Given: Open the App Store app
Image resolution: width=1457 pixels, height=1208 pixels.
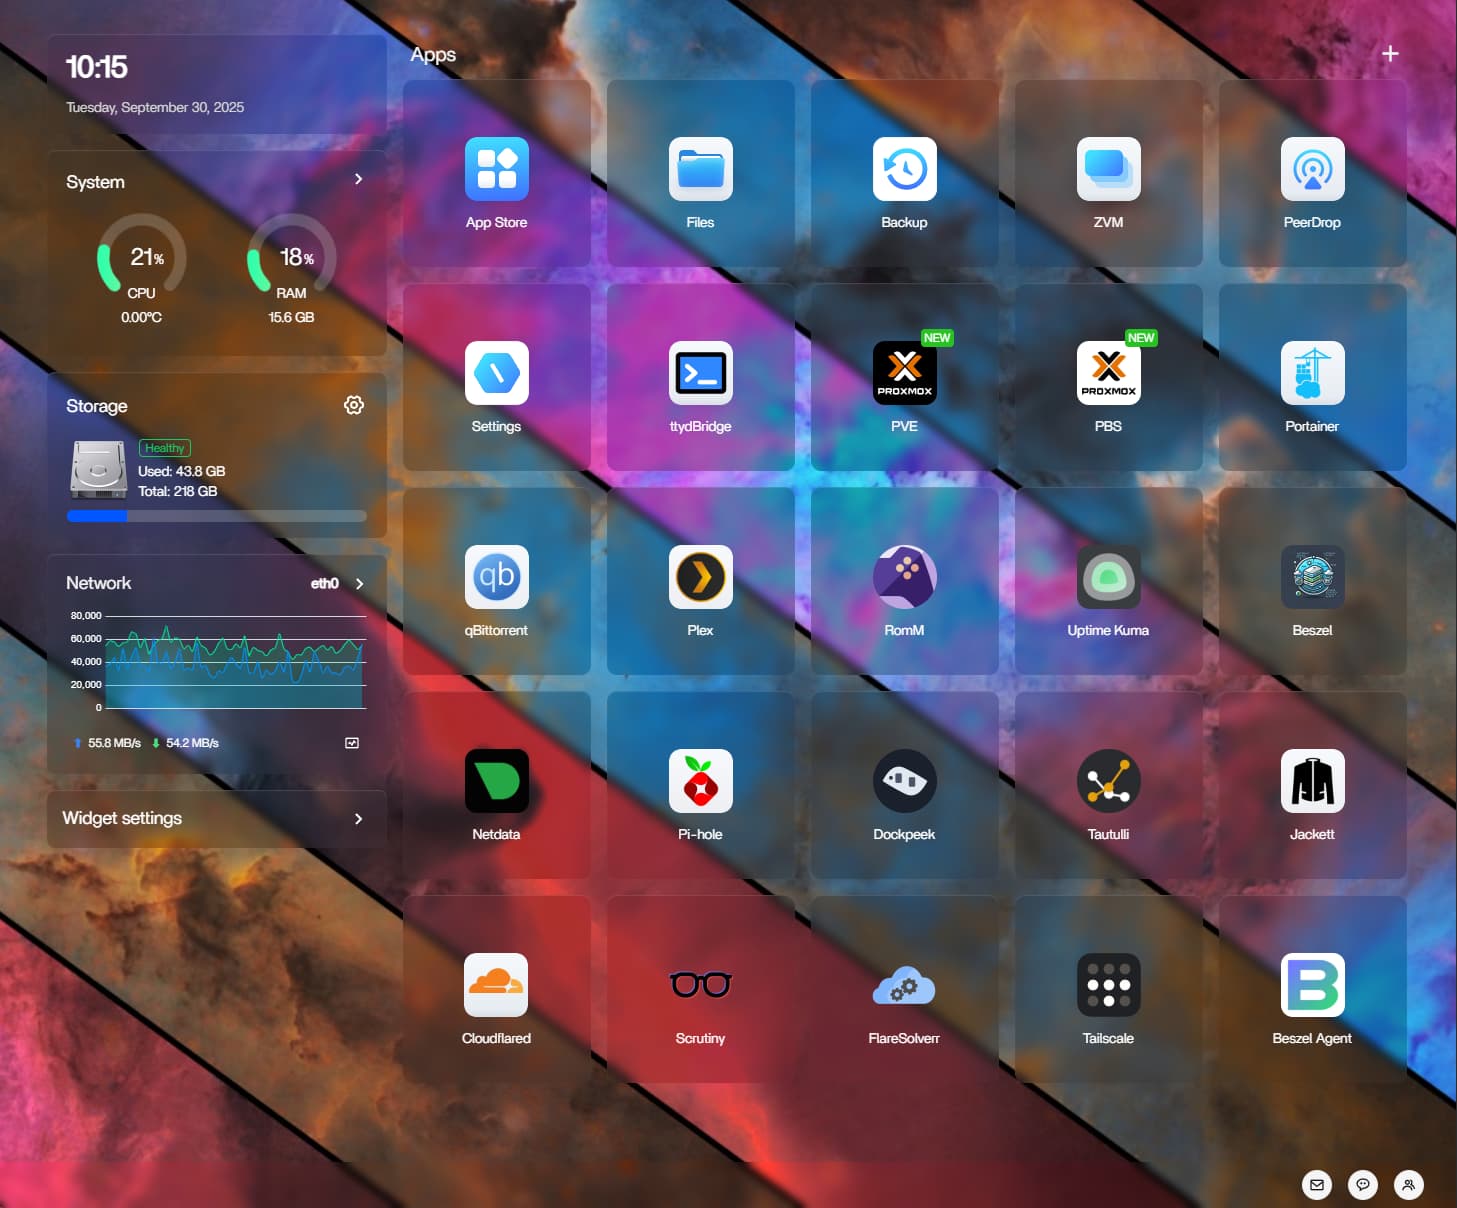Looking at the screenshot, I should (x=496, y=170).
